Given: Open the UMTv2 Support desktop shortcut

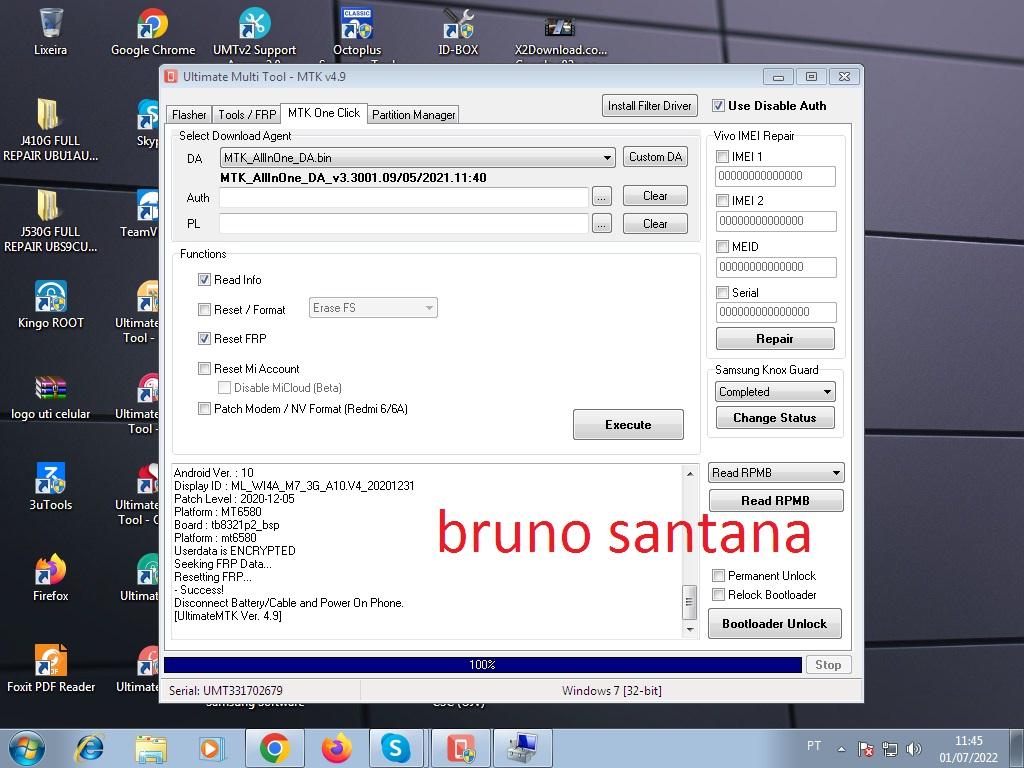Looking at the screenshot, I should [x=254, y=31].
